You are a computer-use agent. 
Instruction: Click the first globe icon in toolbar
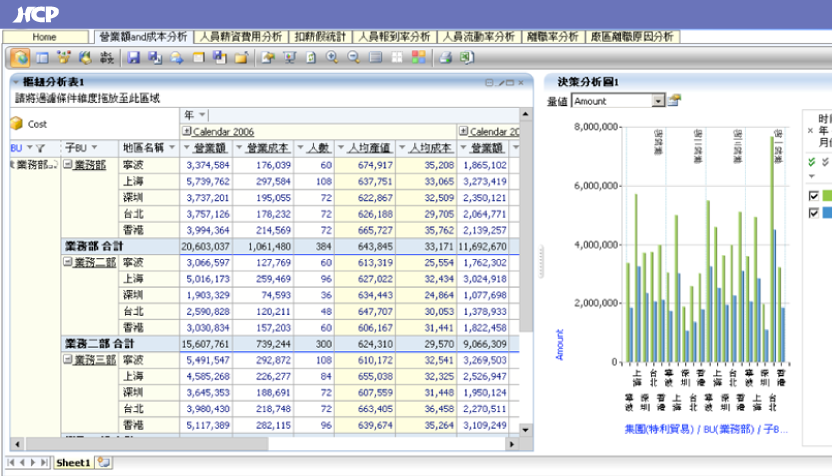pyautogui.click(x=20, y=57)
